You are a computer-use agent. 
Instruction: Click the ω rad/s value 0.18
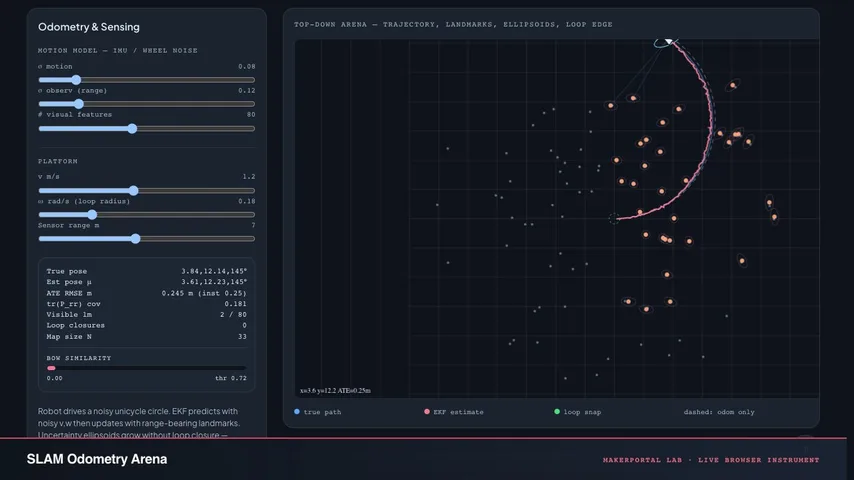point(247,201)
